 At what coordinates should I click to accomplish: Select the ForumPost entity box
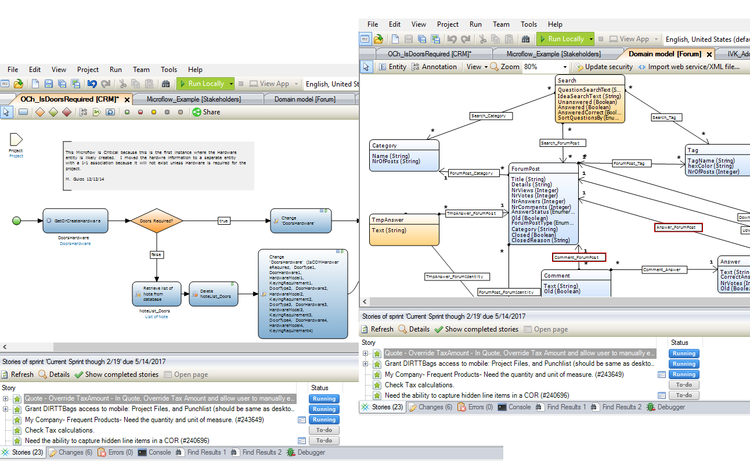[542, 169]
